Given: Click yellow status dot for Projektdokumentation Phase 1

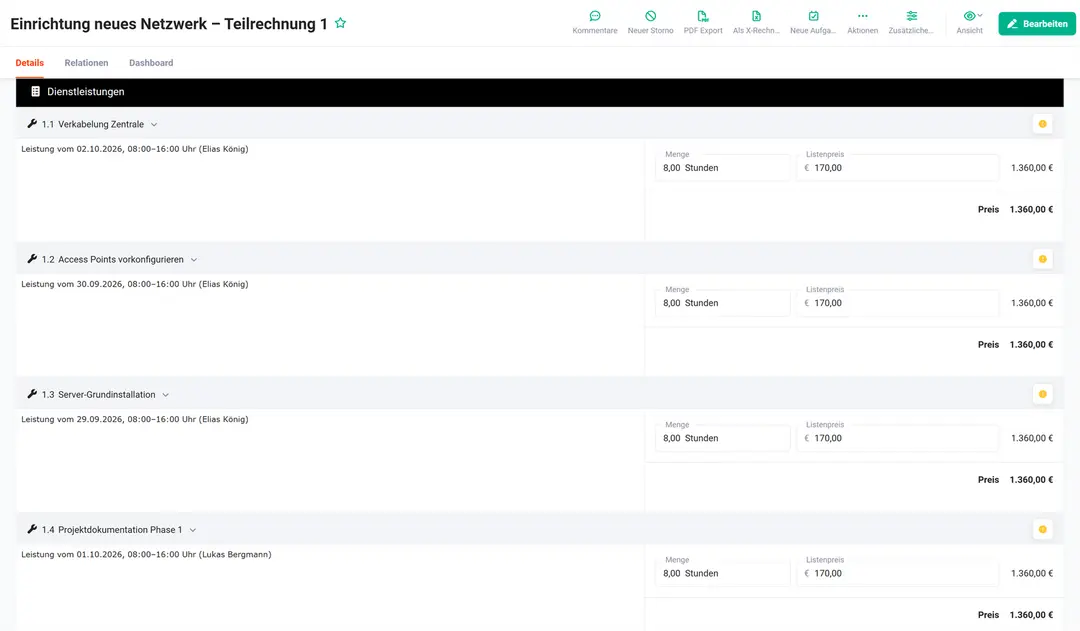Looking at the screenshot, I should point(1042,529).
